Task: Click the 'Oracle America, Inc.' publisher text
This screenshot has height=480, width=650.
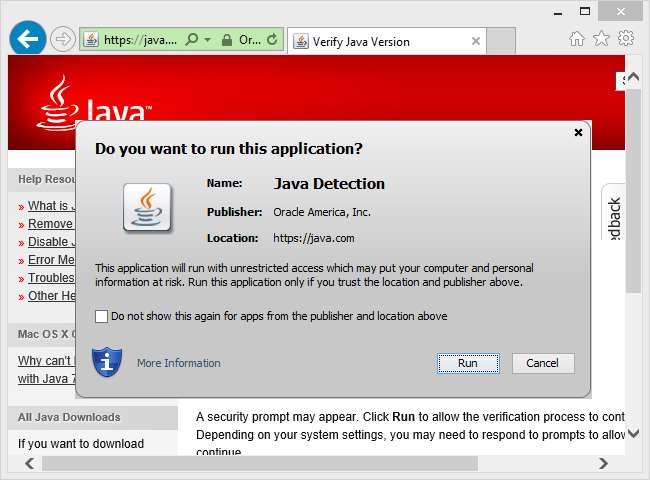Action: 322,212
